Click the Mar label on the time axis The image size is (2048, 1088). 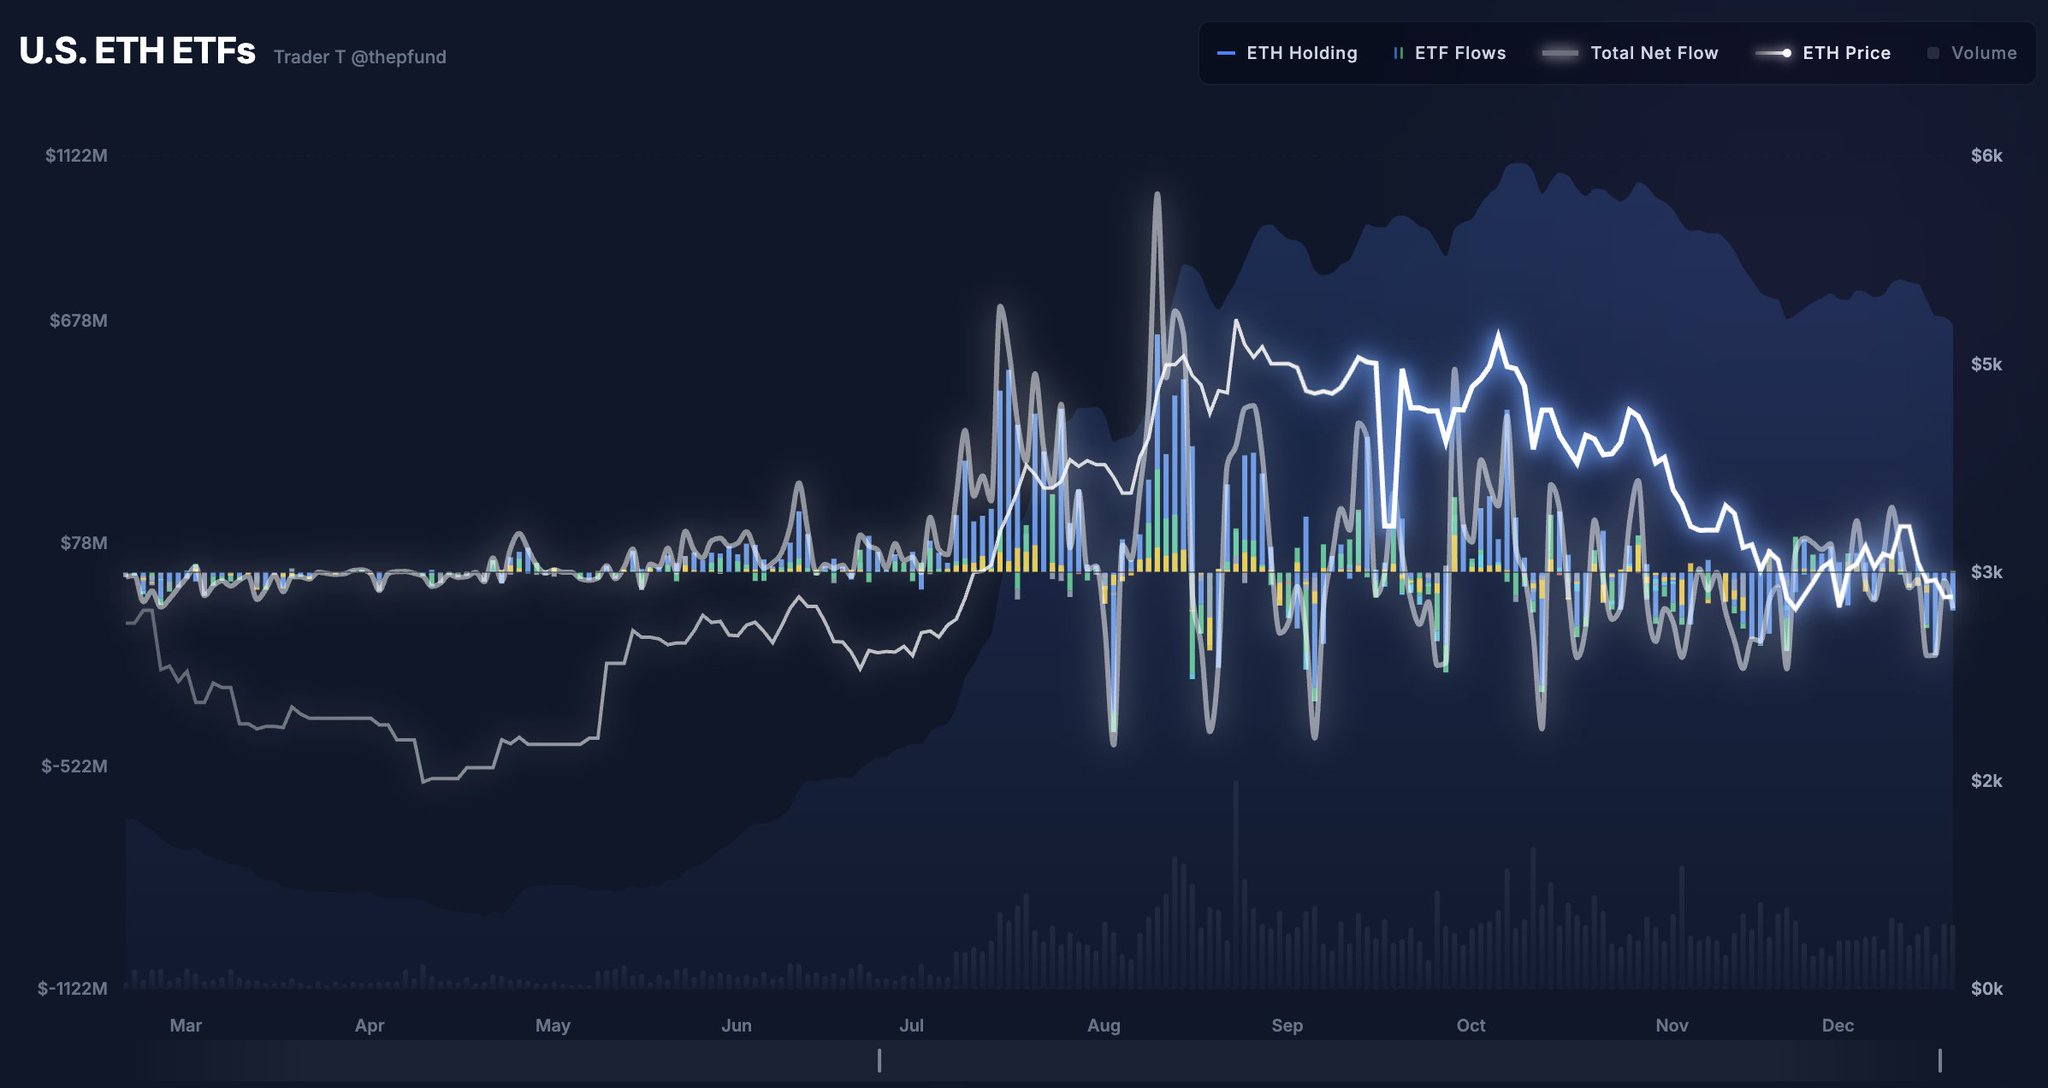point(186,1025)
